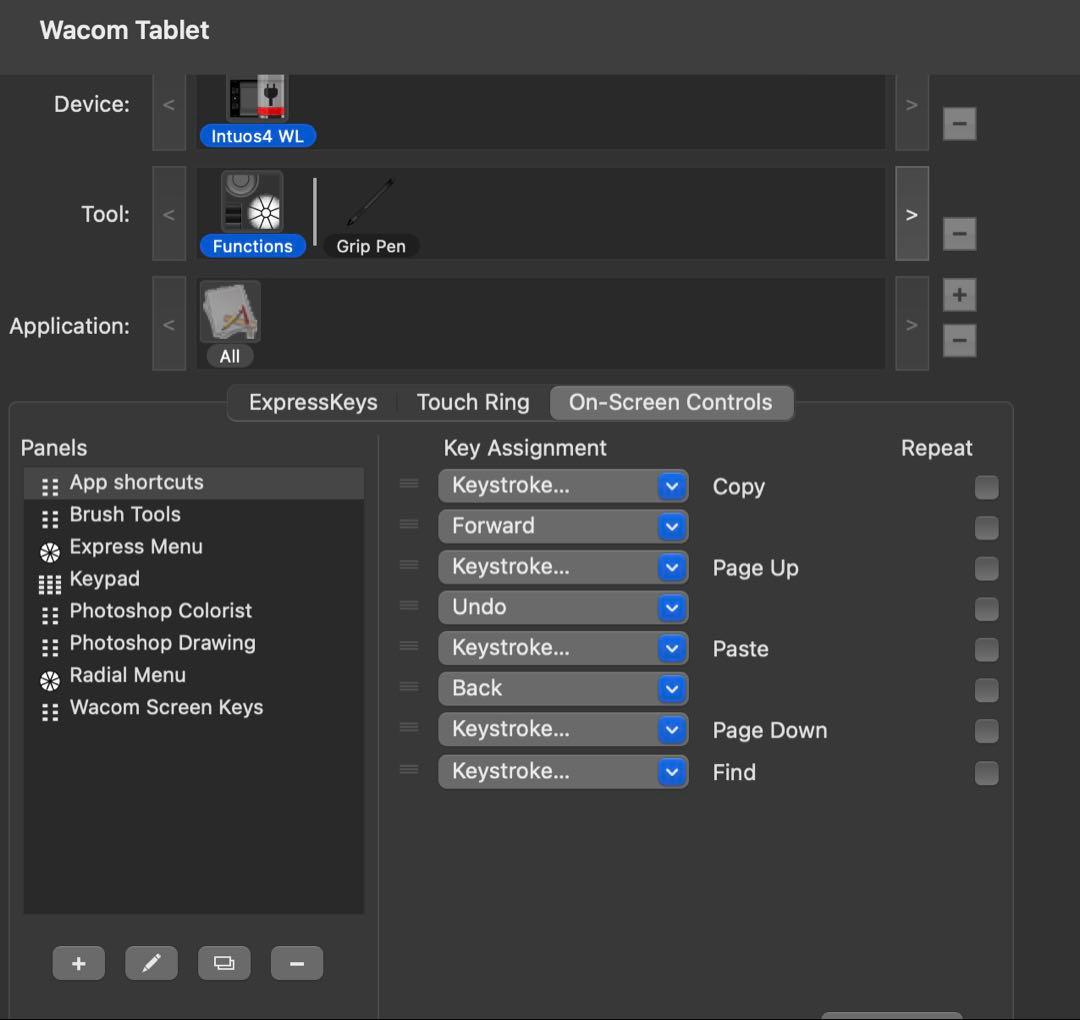Open the Forward assignment dropdown
Screen dimensions: 1080x1020
coord(563,527)
